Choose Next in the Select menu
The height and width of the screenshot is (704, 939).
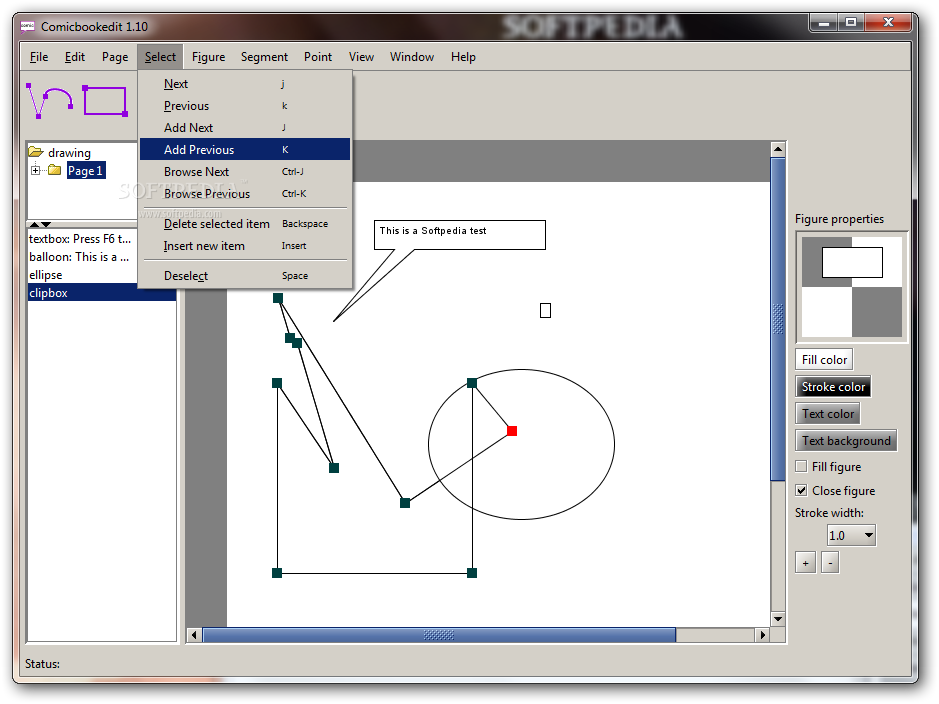[245, 84]
